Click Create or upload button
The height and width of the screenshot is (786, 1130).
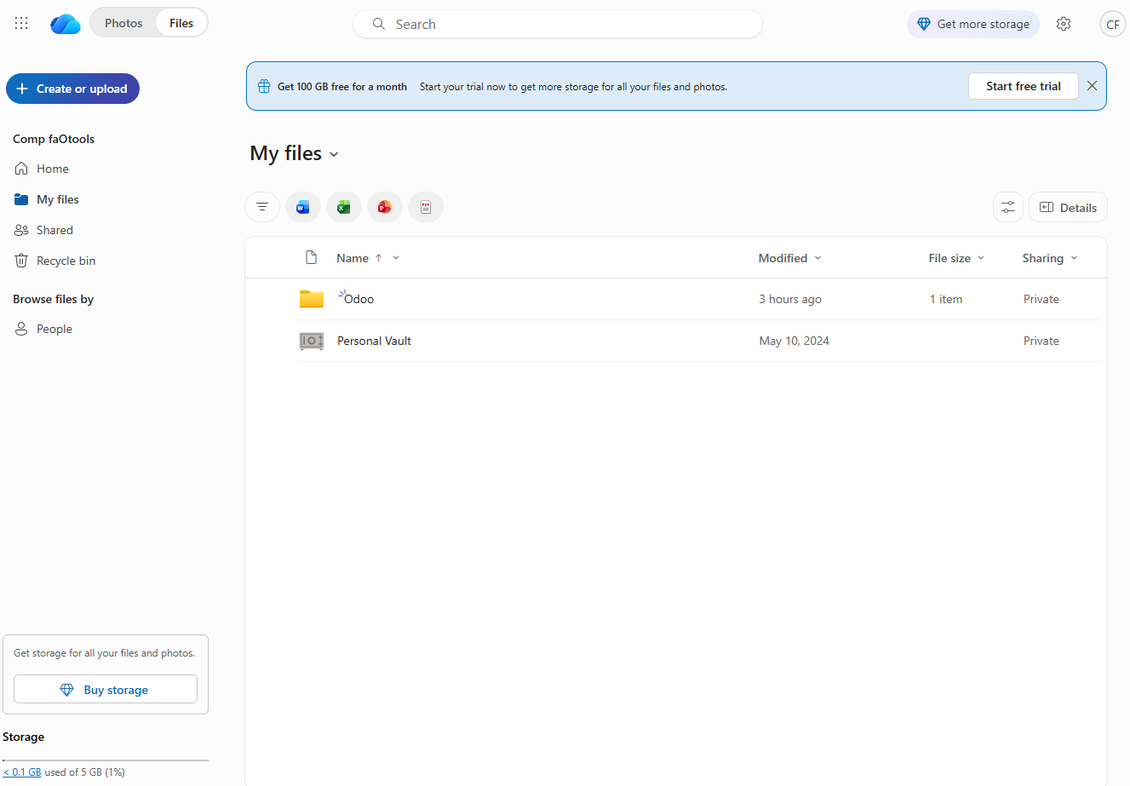[x=73, y=89]
